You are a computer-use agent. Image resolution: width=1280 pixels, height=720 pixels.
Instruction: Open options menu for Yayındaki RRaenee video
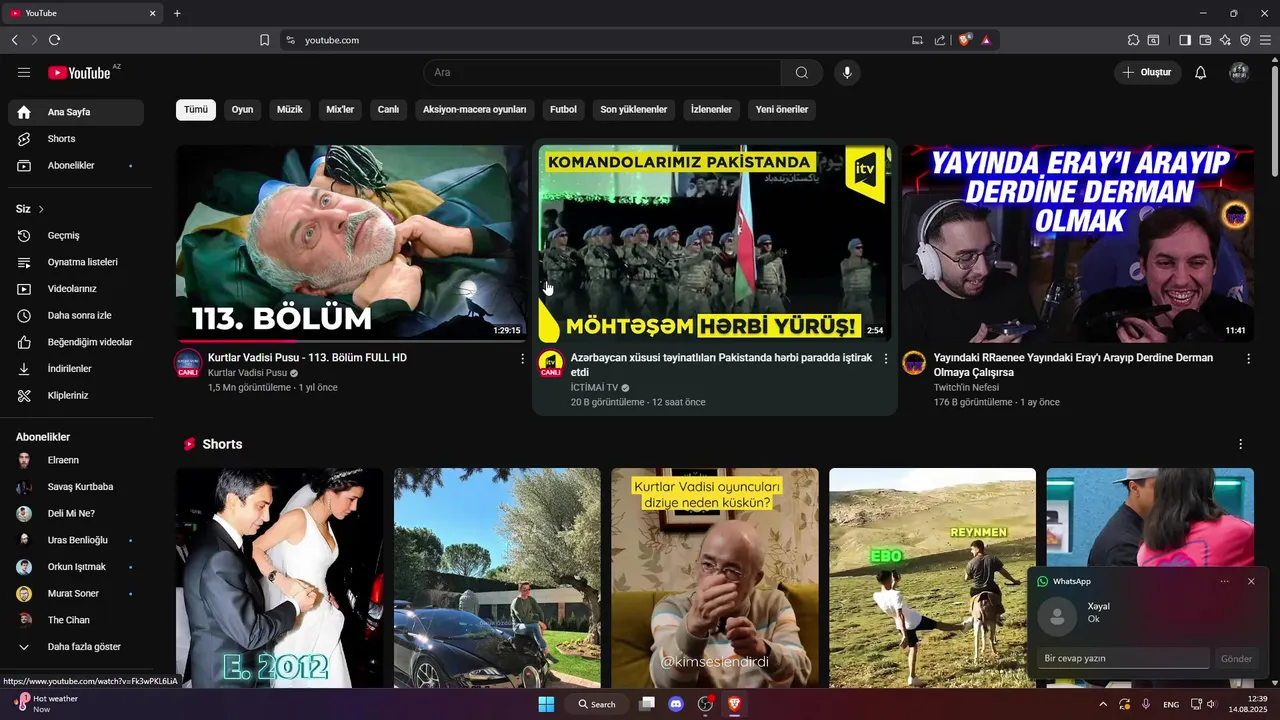1248,358
